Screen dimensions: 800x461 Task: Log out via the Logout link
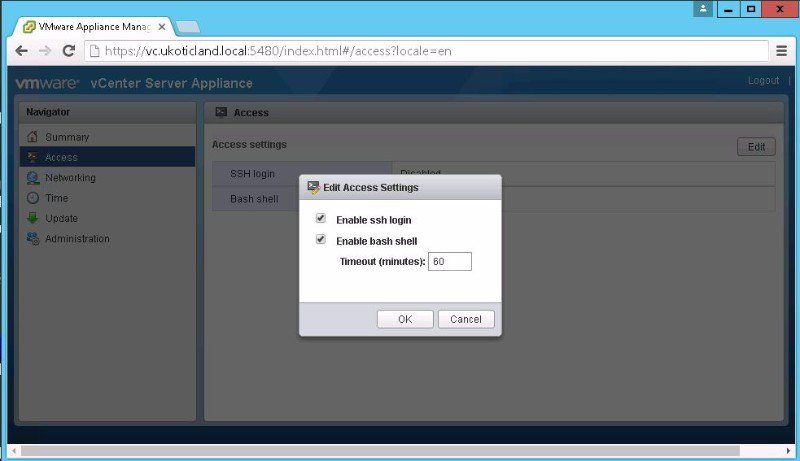pos(763,81)
